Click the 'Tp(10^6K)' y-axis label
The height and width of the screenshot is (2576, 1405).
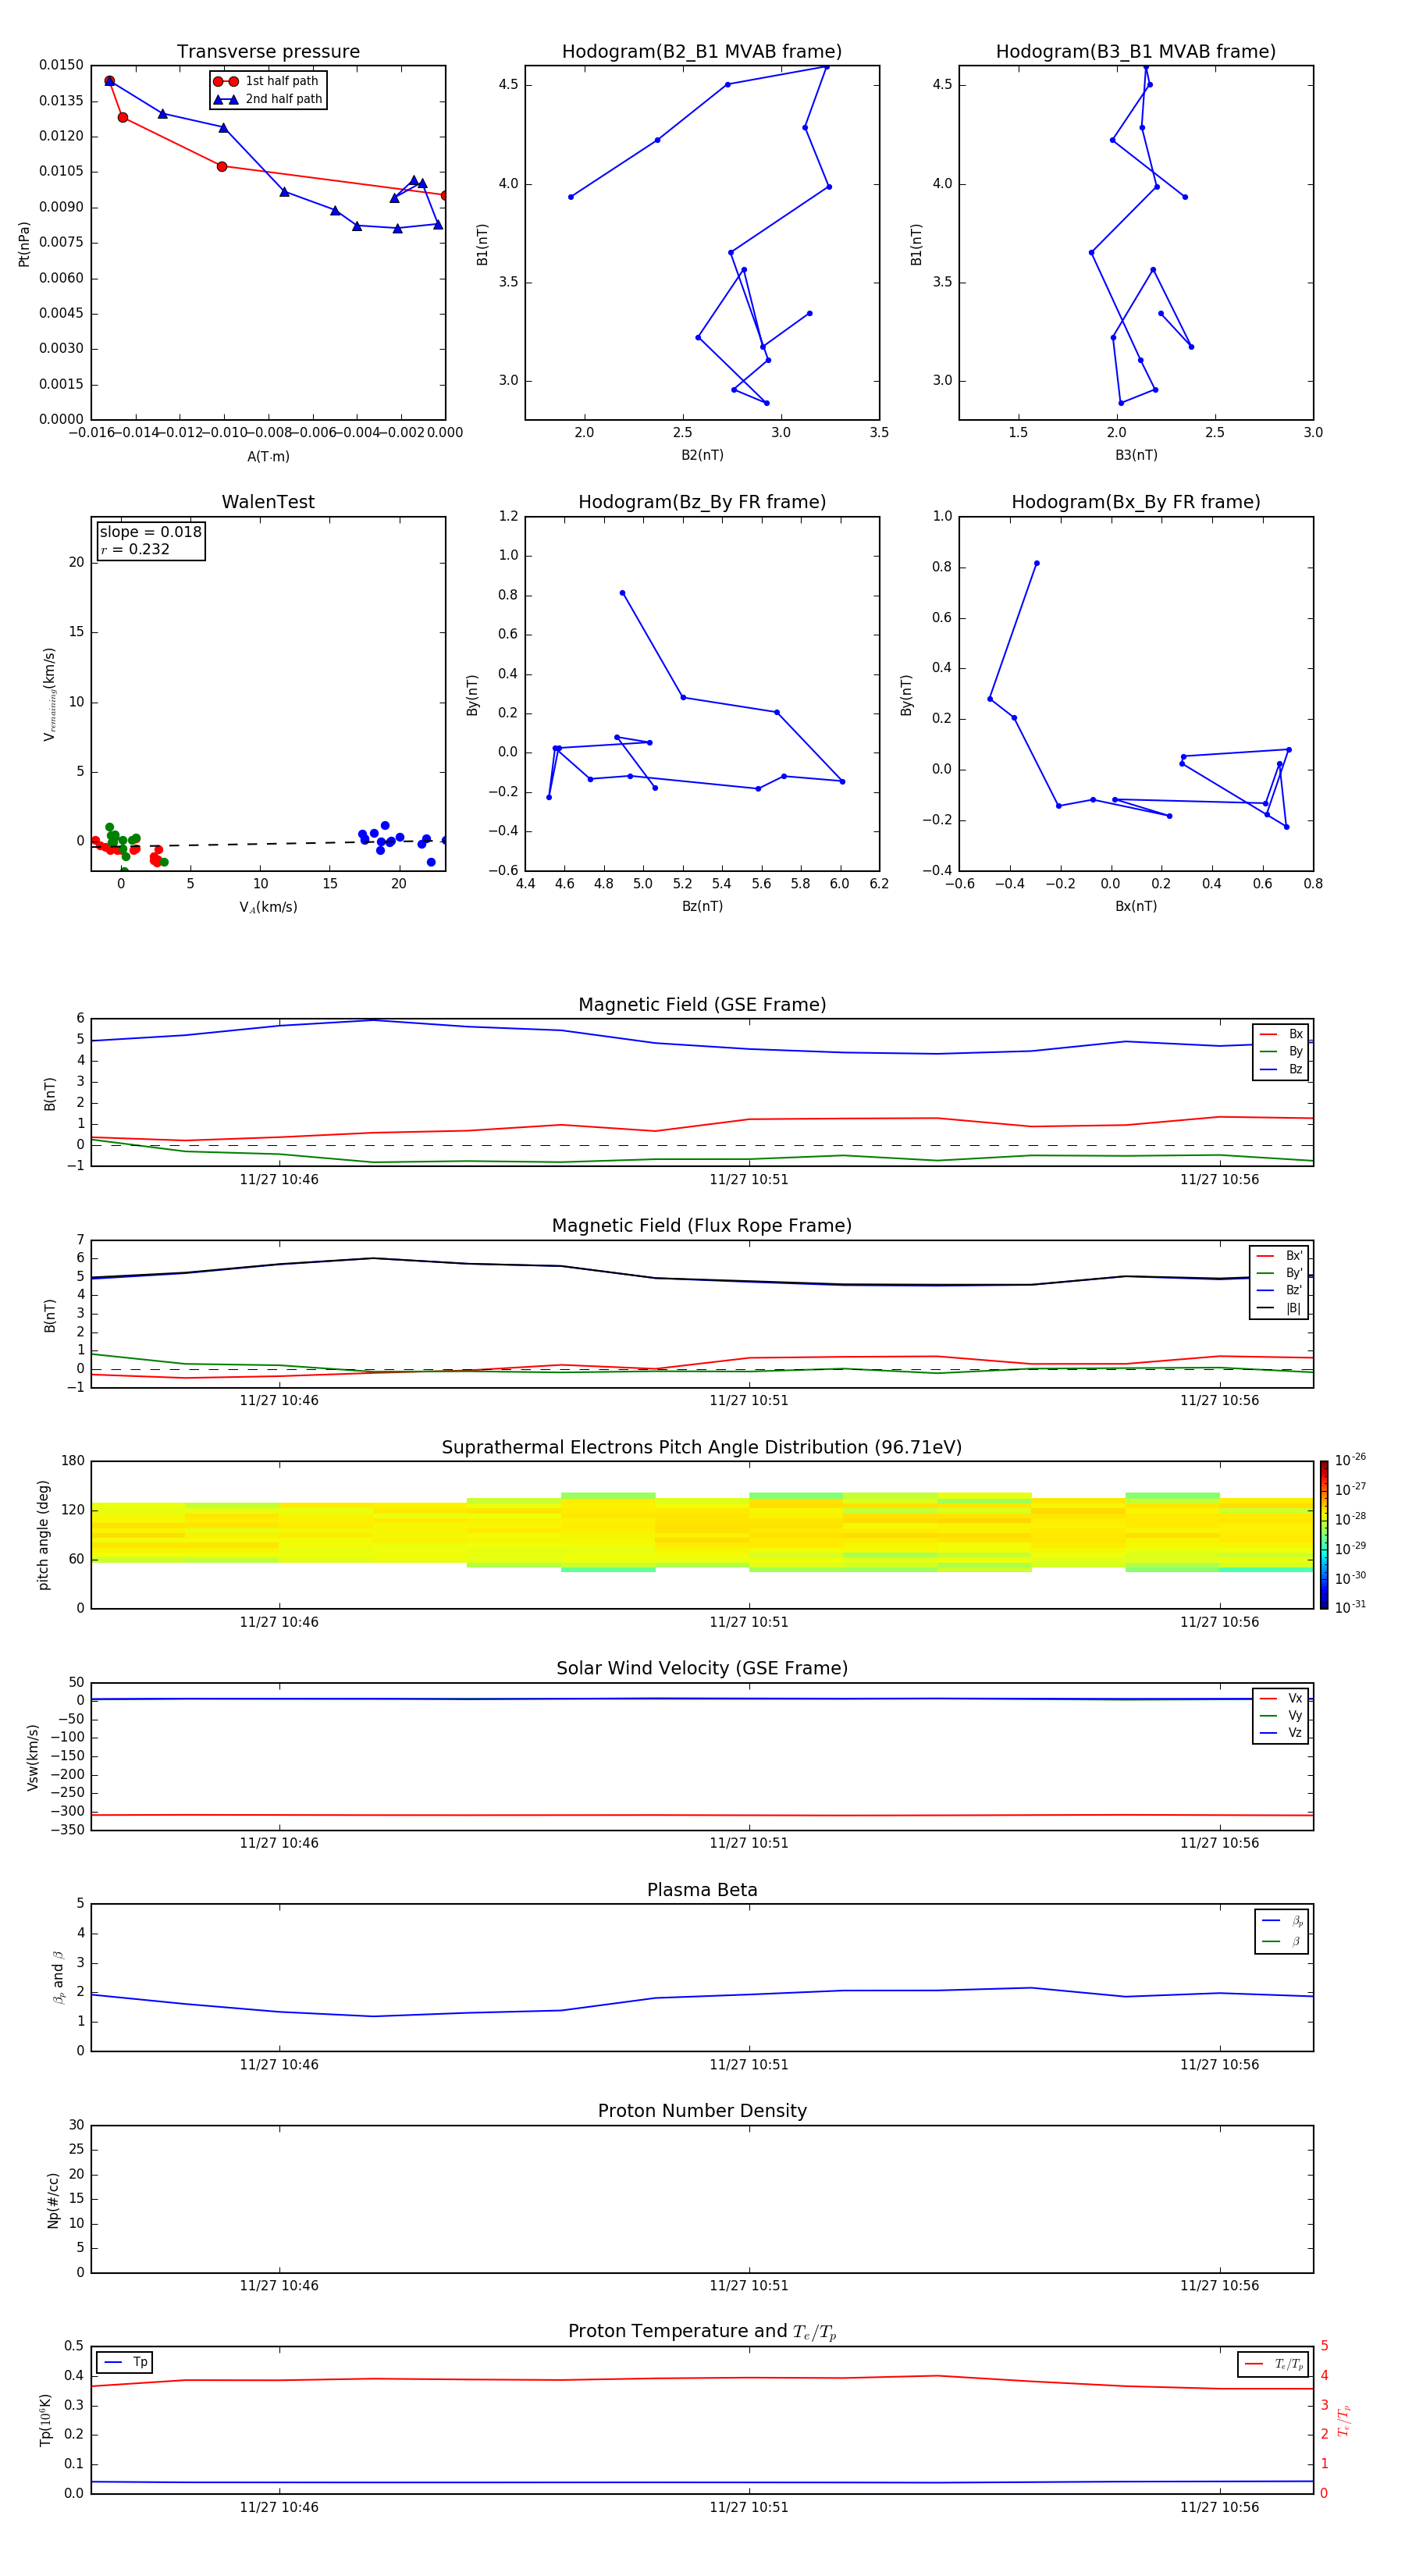point(45,2420)
